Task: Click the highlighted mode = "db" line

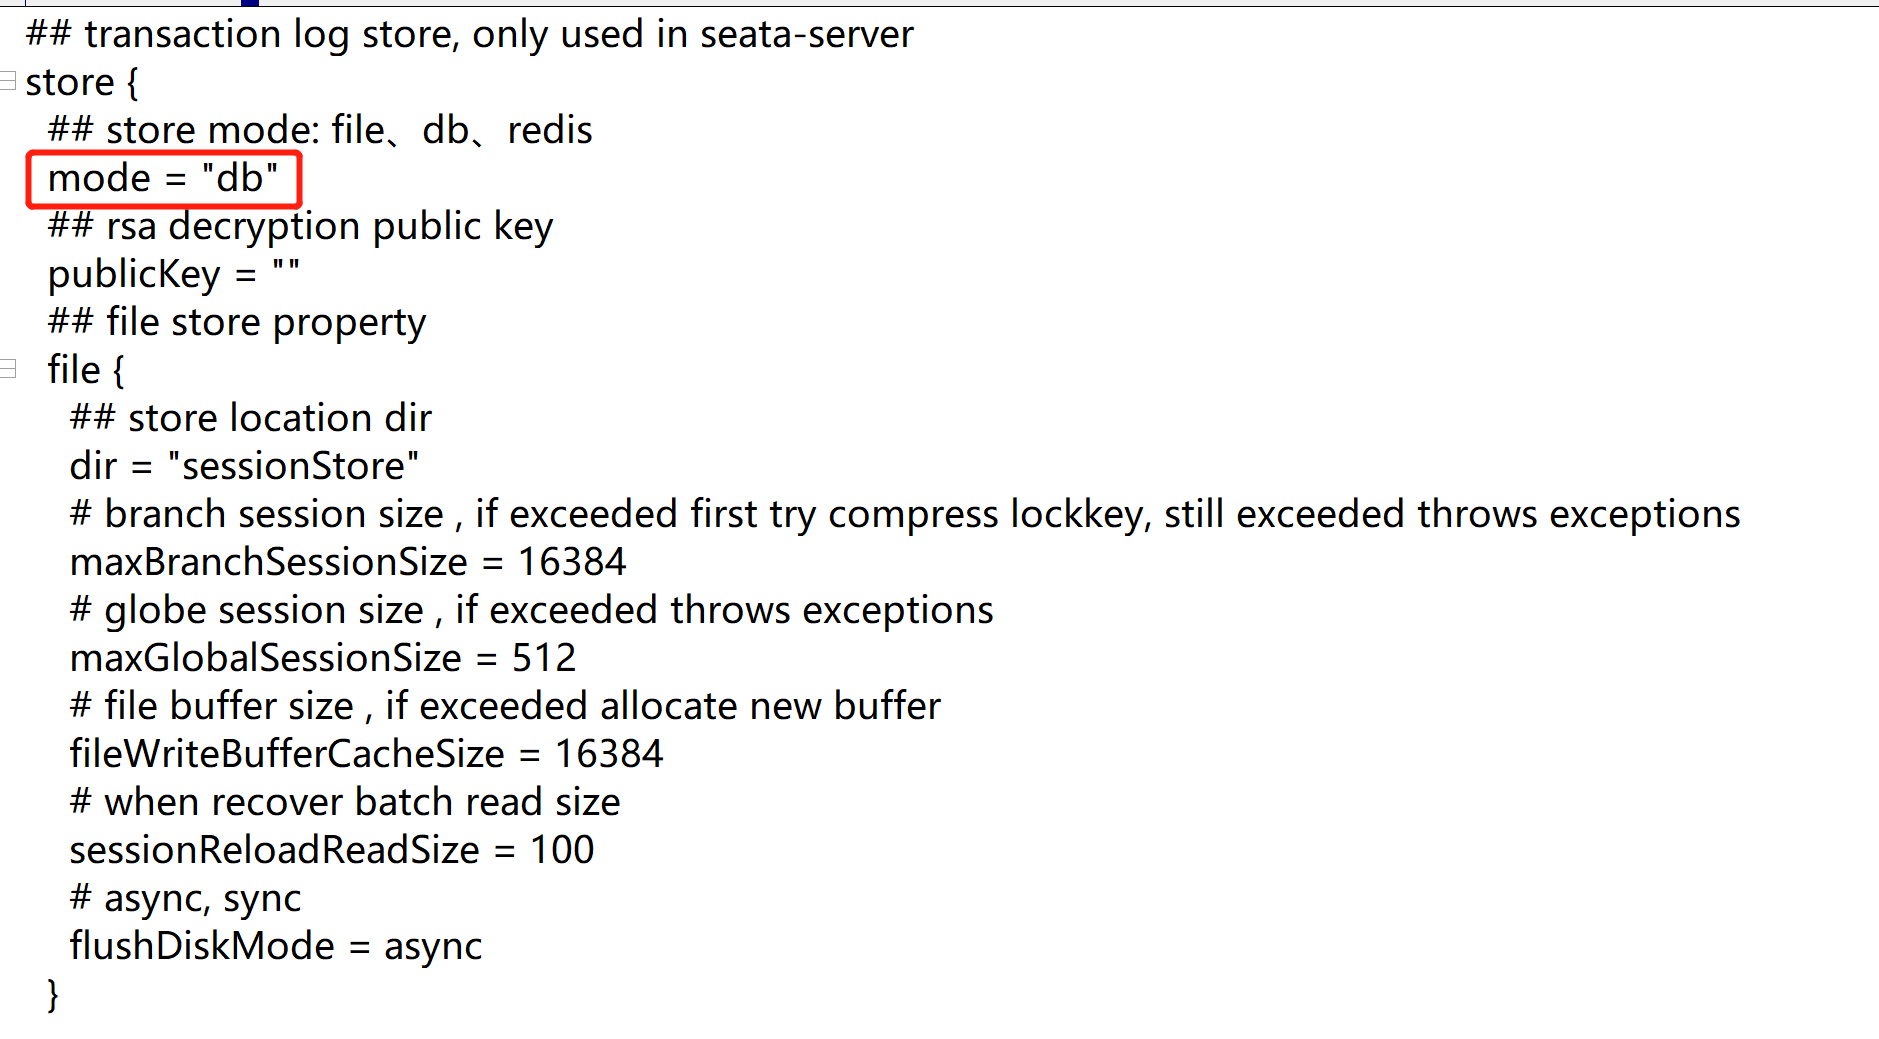Action: 163,179
